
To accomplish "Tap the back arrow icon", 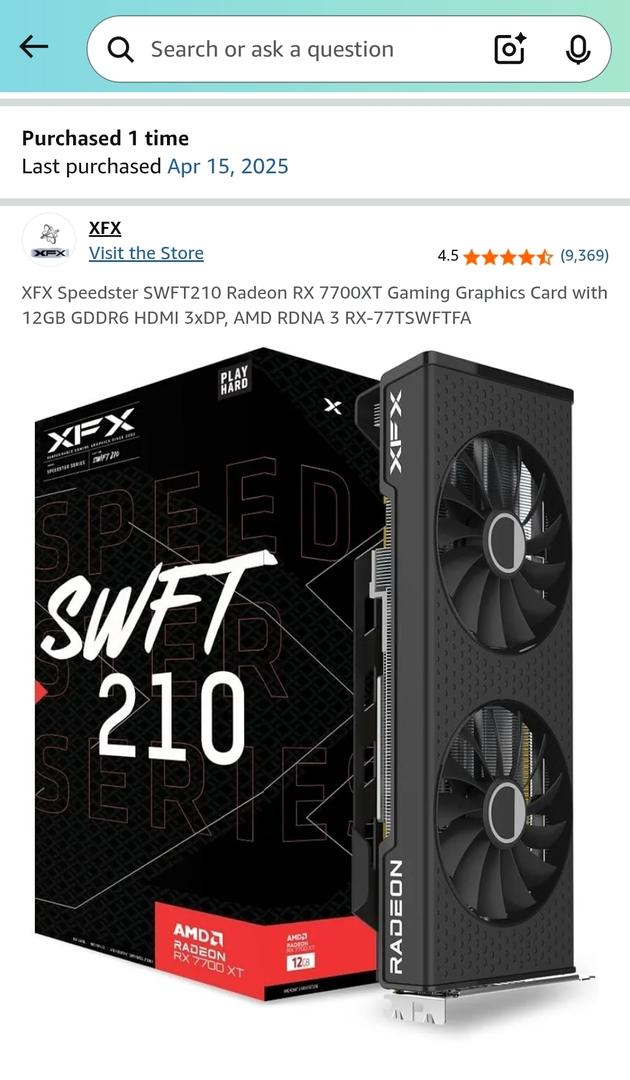I will (34, 48).
